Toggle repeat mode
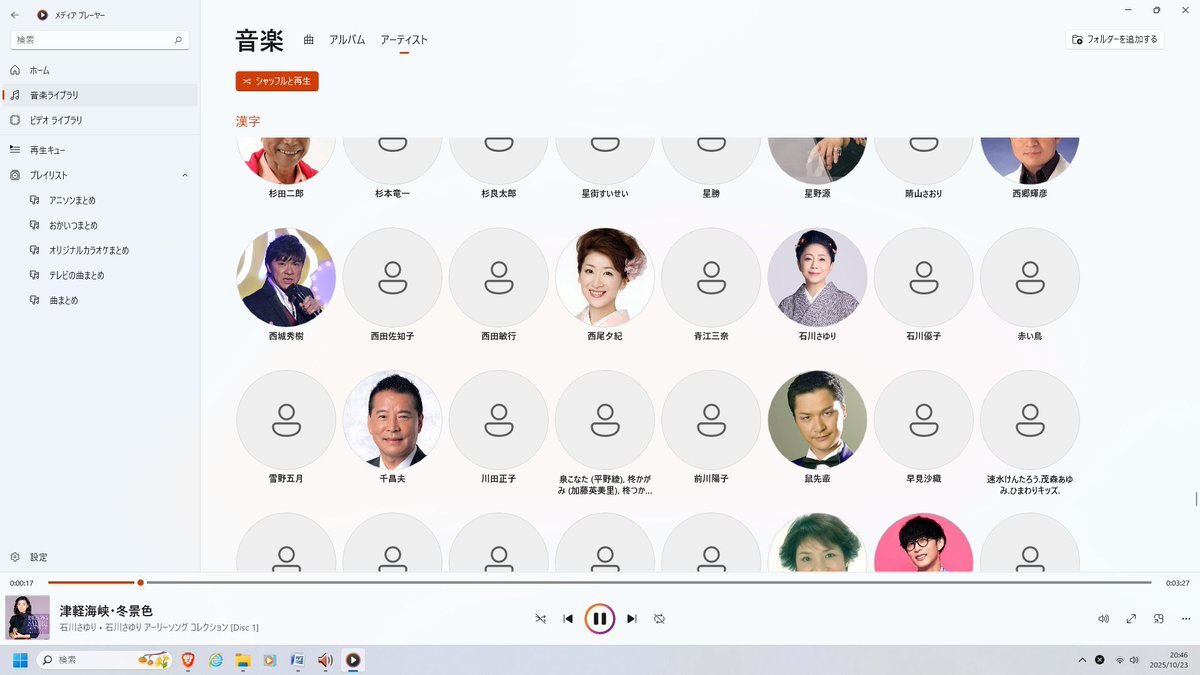The image size is (1200, 675). 659,619
